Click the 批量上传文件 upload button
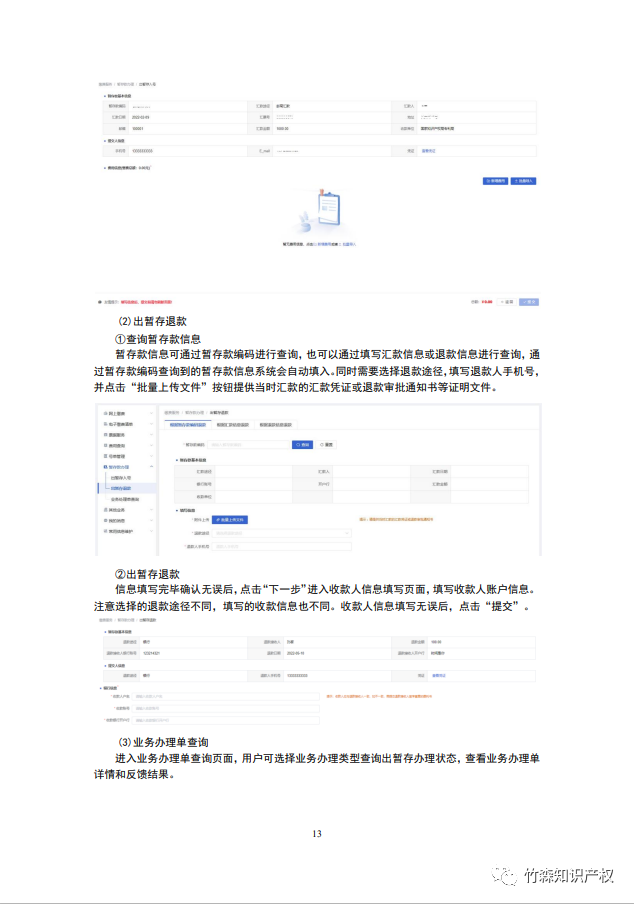Image resolution: width=634 pixels, height=904 pixels. [230, 519]
